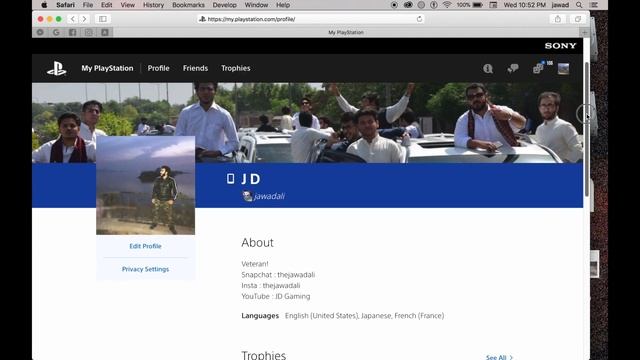Open the messages chat bubble icon

coord(513,69)
